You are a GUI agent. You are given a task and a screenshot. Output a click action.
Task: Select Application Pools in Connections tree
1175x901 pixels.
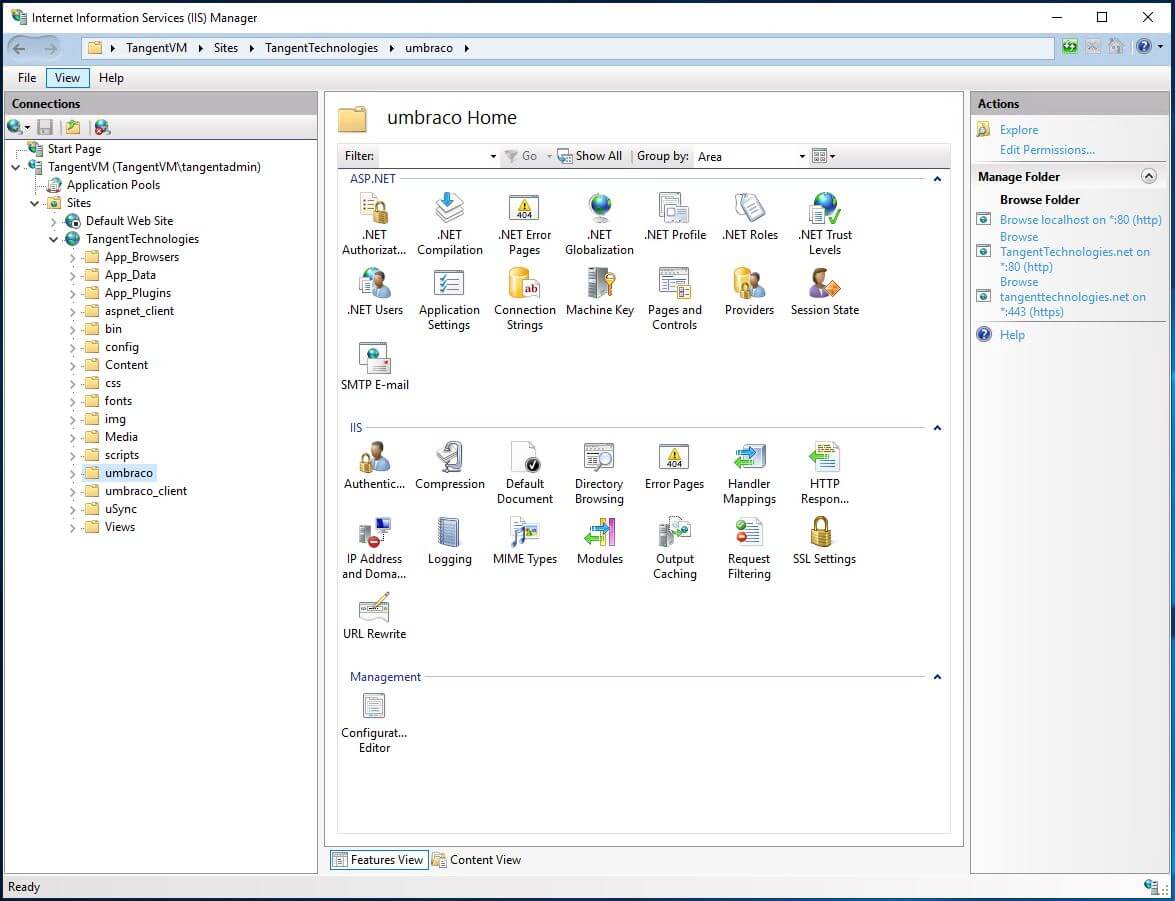tap(113, 185)
